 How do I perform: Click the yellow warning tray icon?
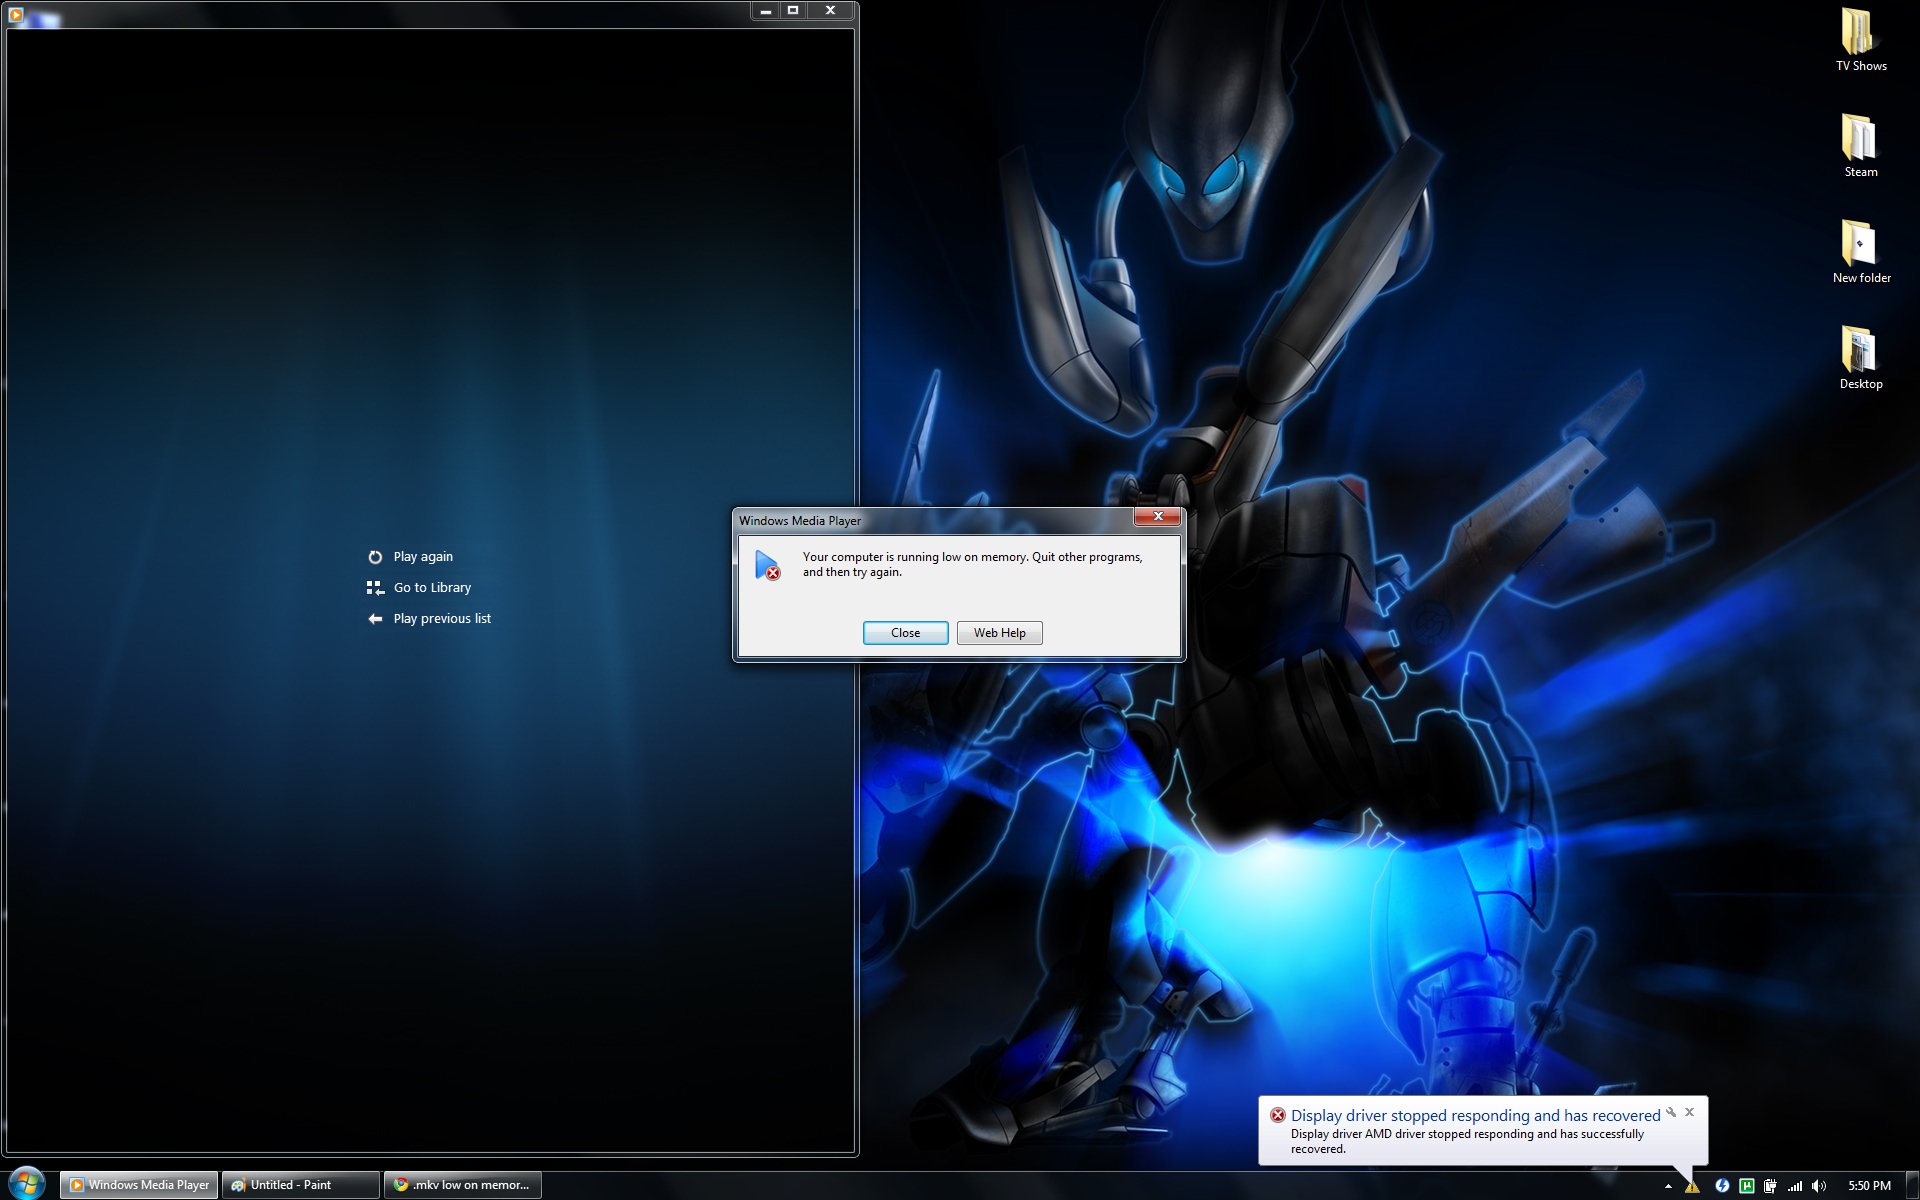coord(1692,1186)
